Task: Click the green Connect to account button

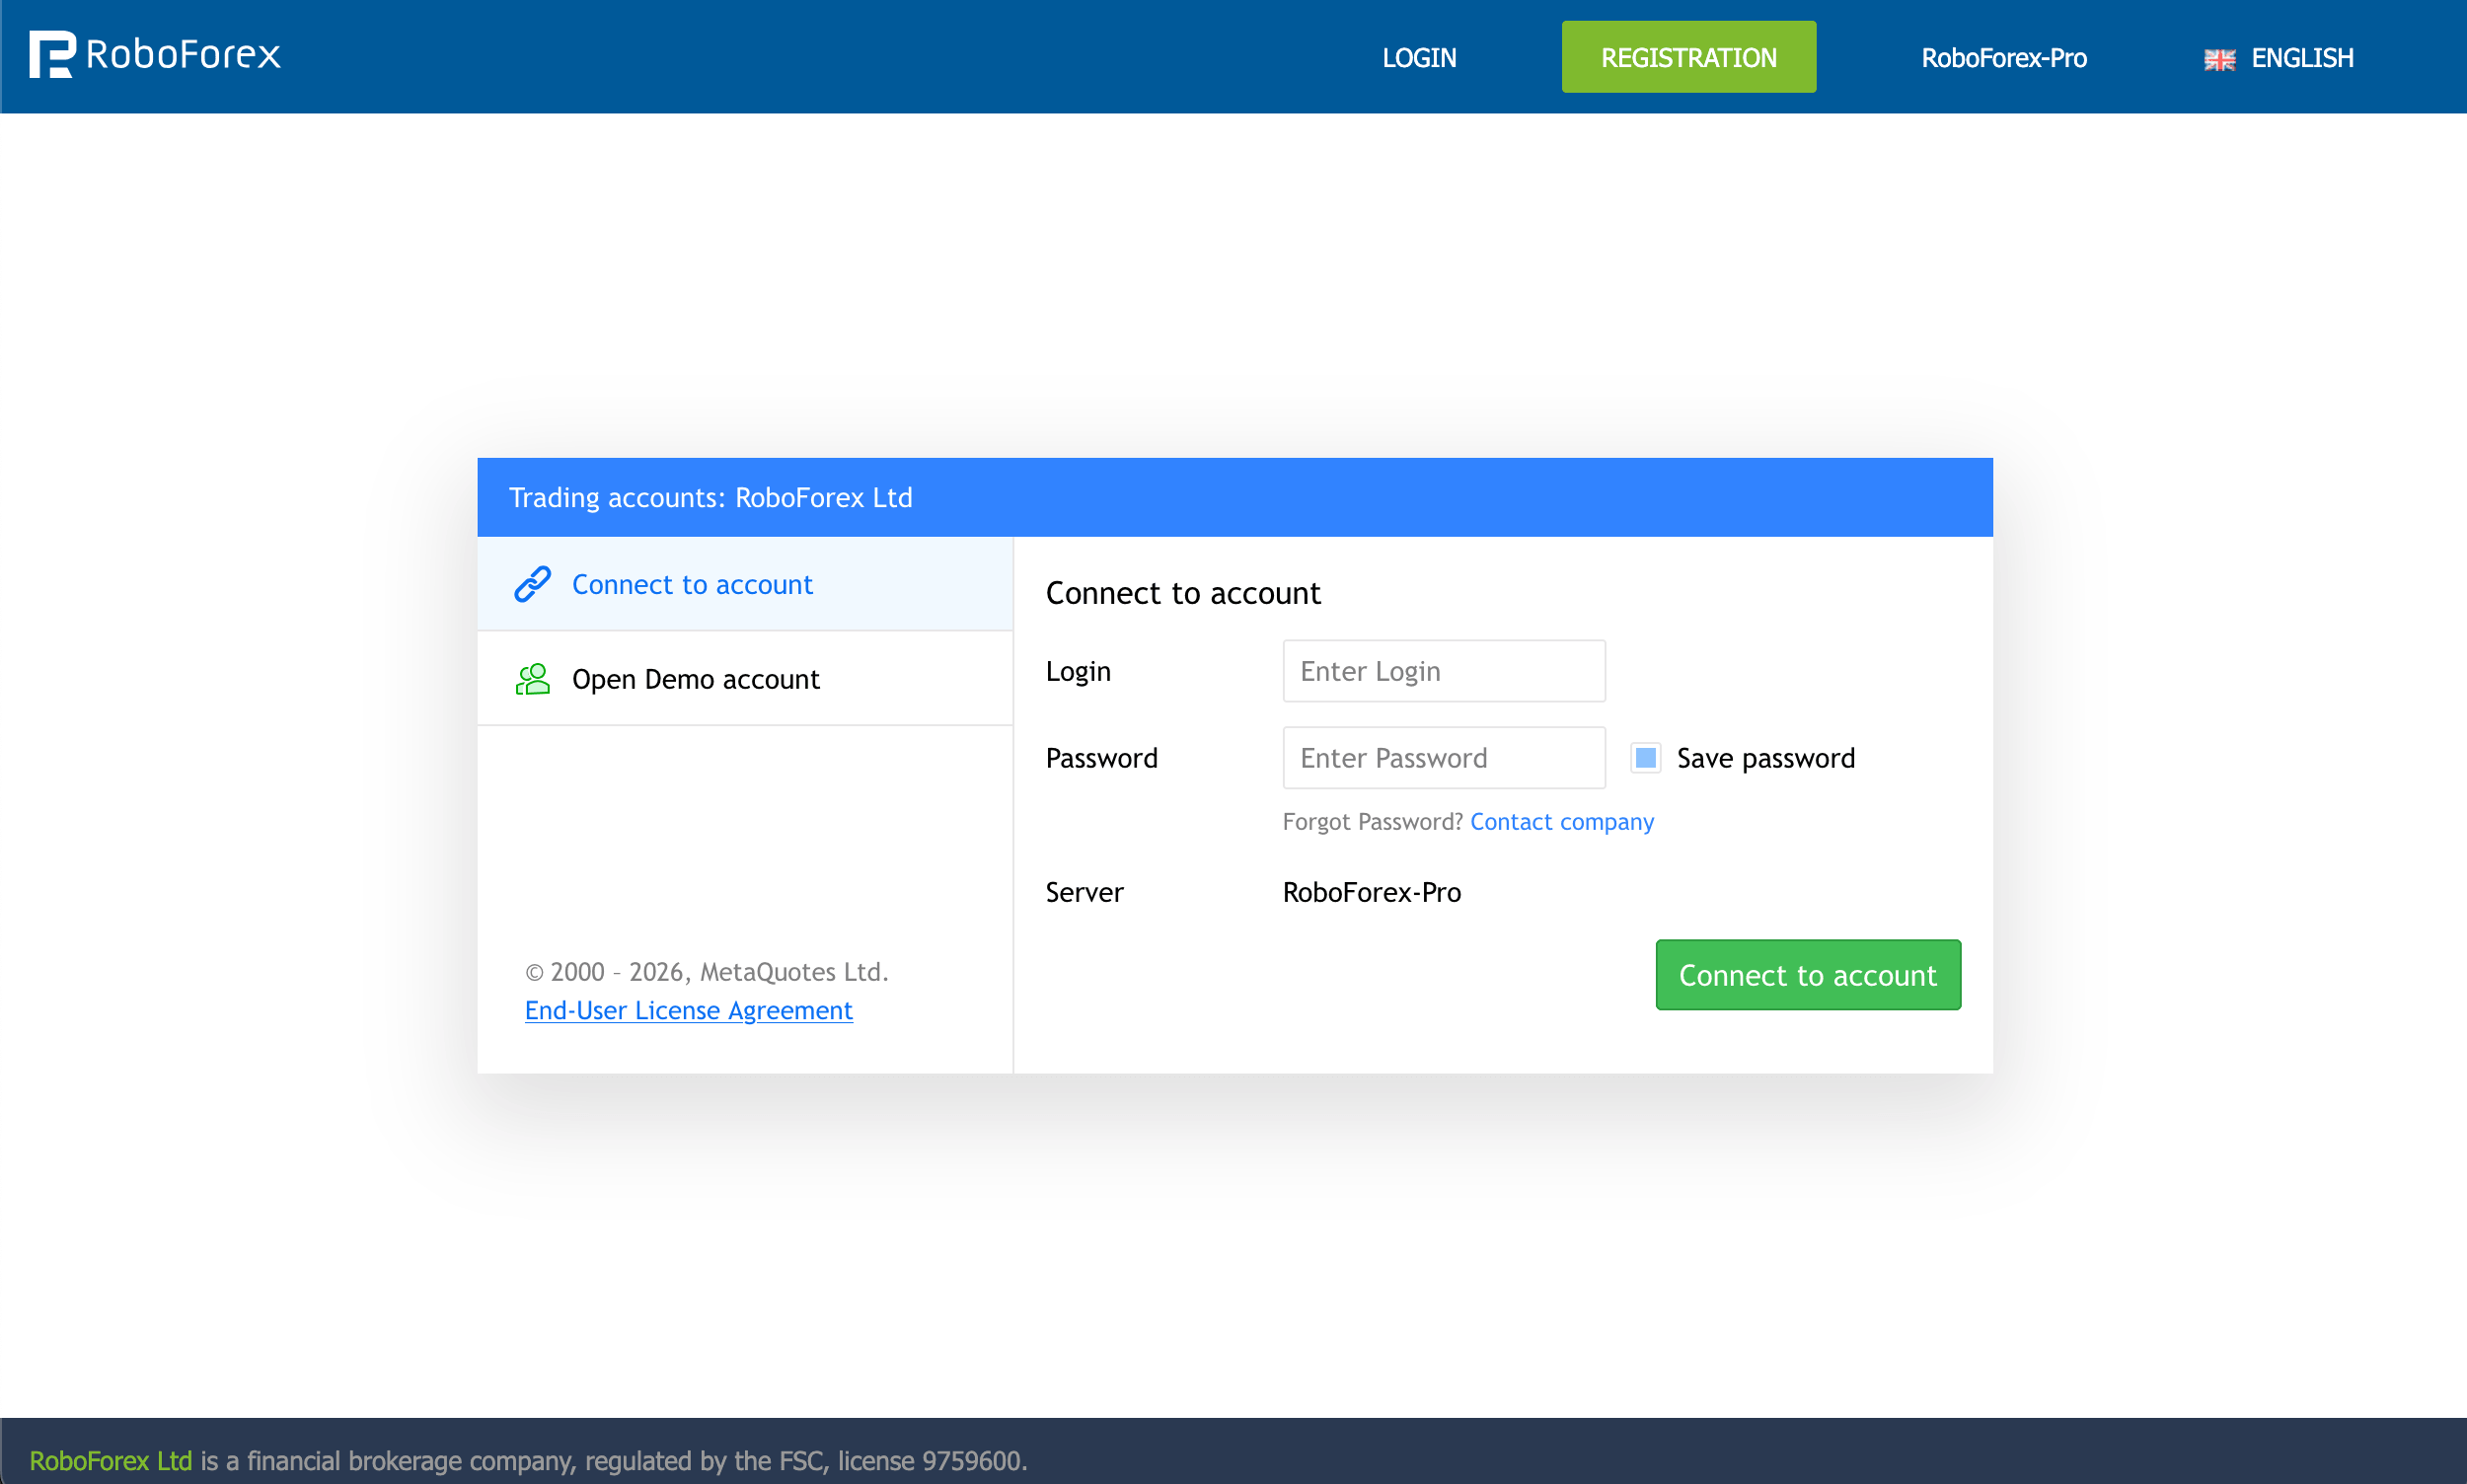Action: click(1807, 975)
